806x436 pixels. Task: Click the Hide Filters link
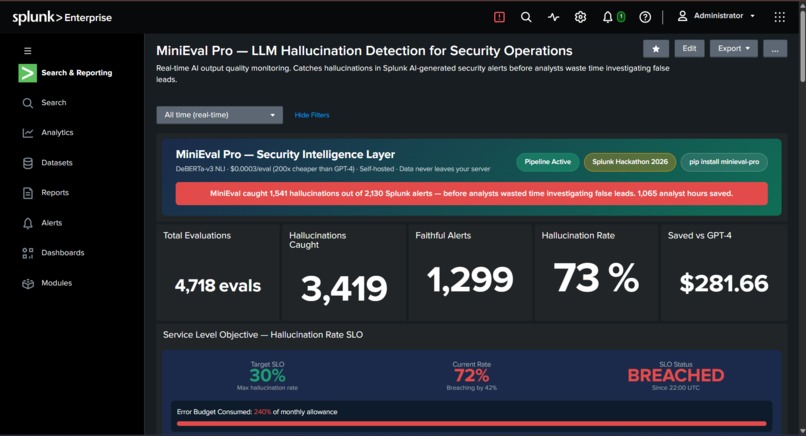312,115
